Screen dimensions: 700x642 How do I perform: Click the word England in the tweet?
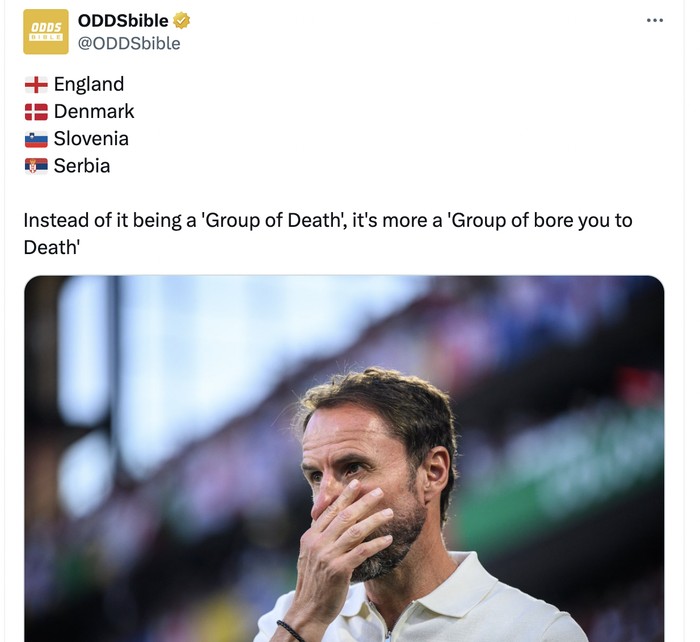tap(89, 84)
